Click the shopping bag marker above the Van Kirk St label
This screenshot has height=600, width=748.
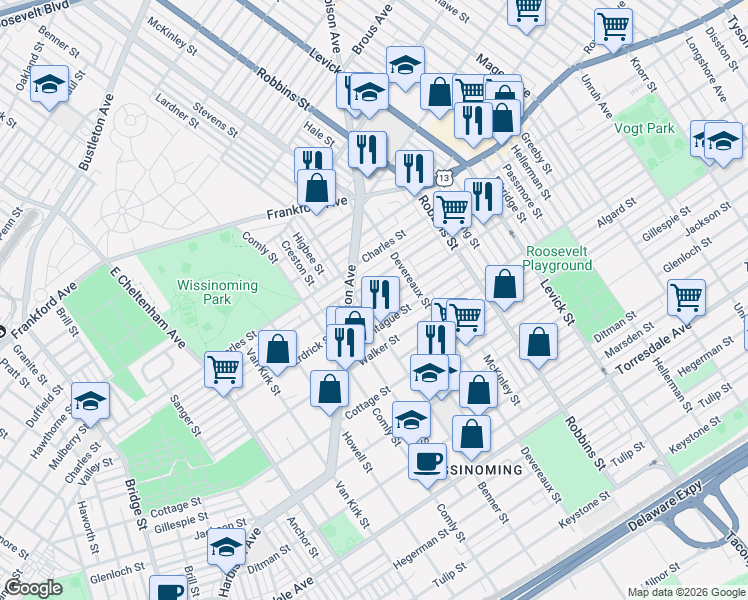(278, 350)
